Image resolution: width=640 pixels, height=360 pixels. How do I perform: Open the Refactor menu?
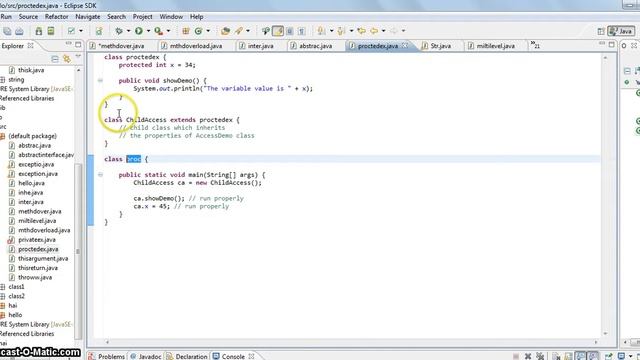point(56,17)
